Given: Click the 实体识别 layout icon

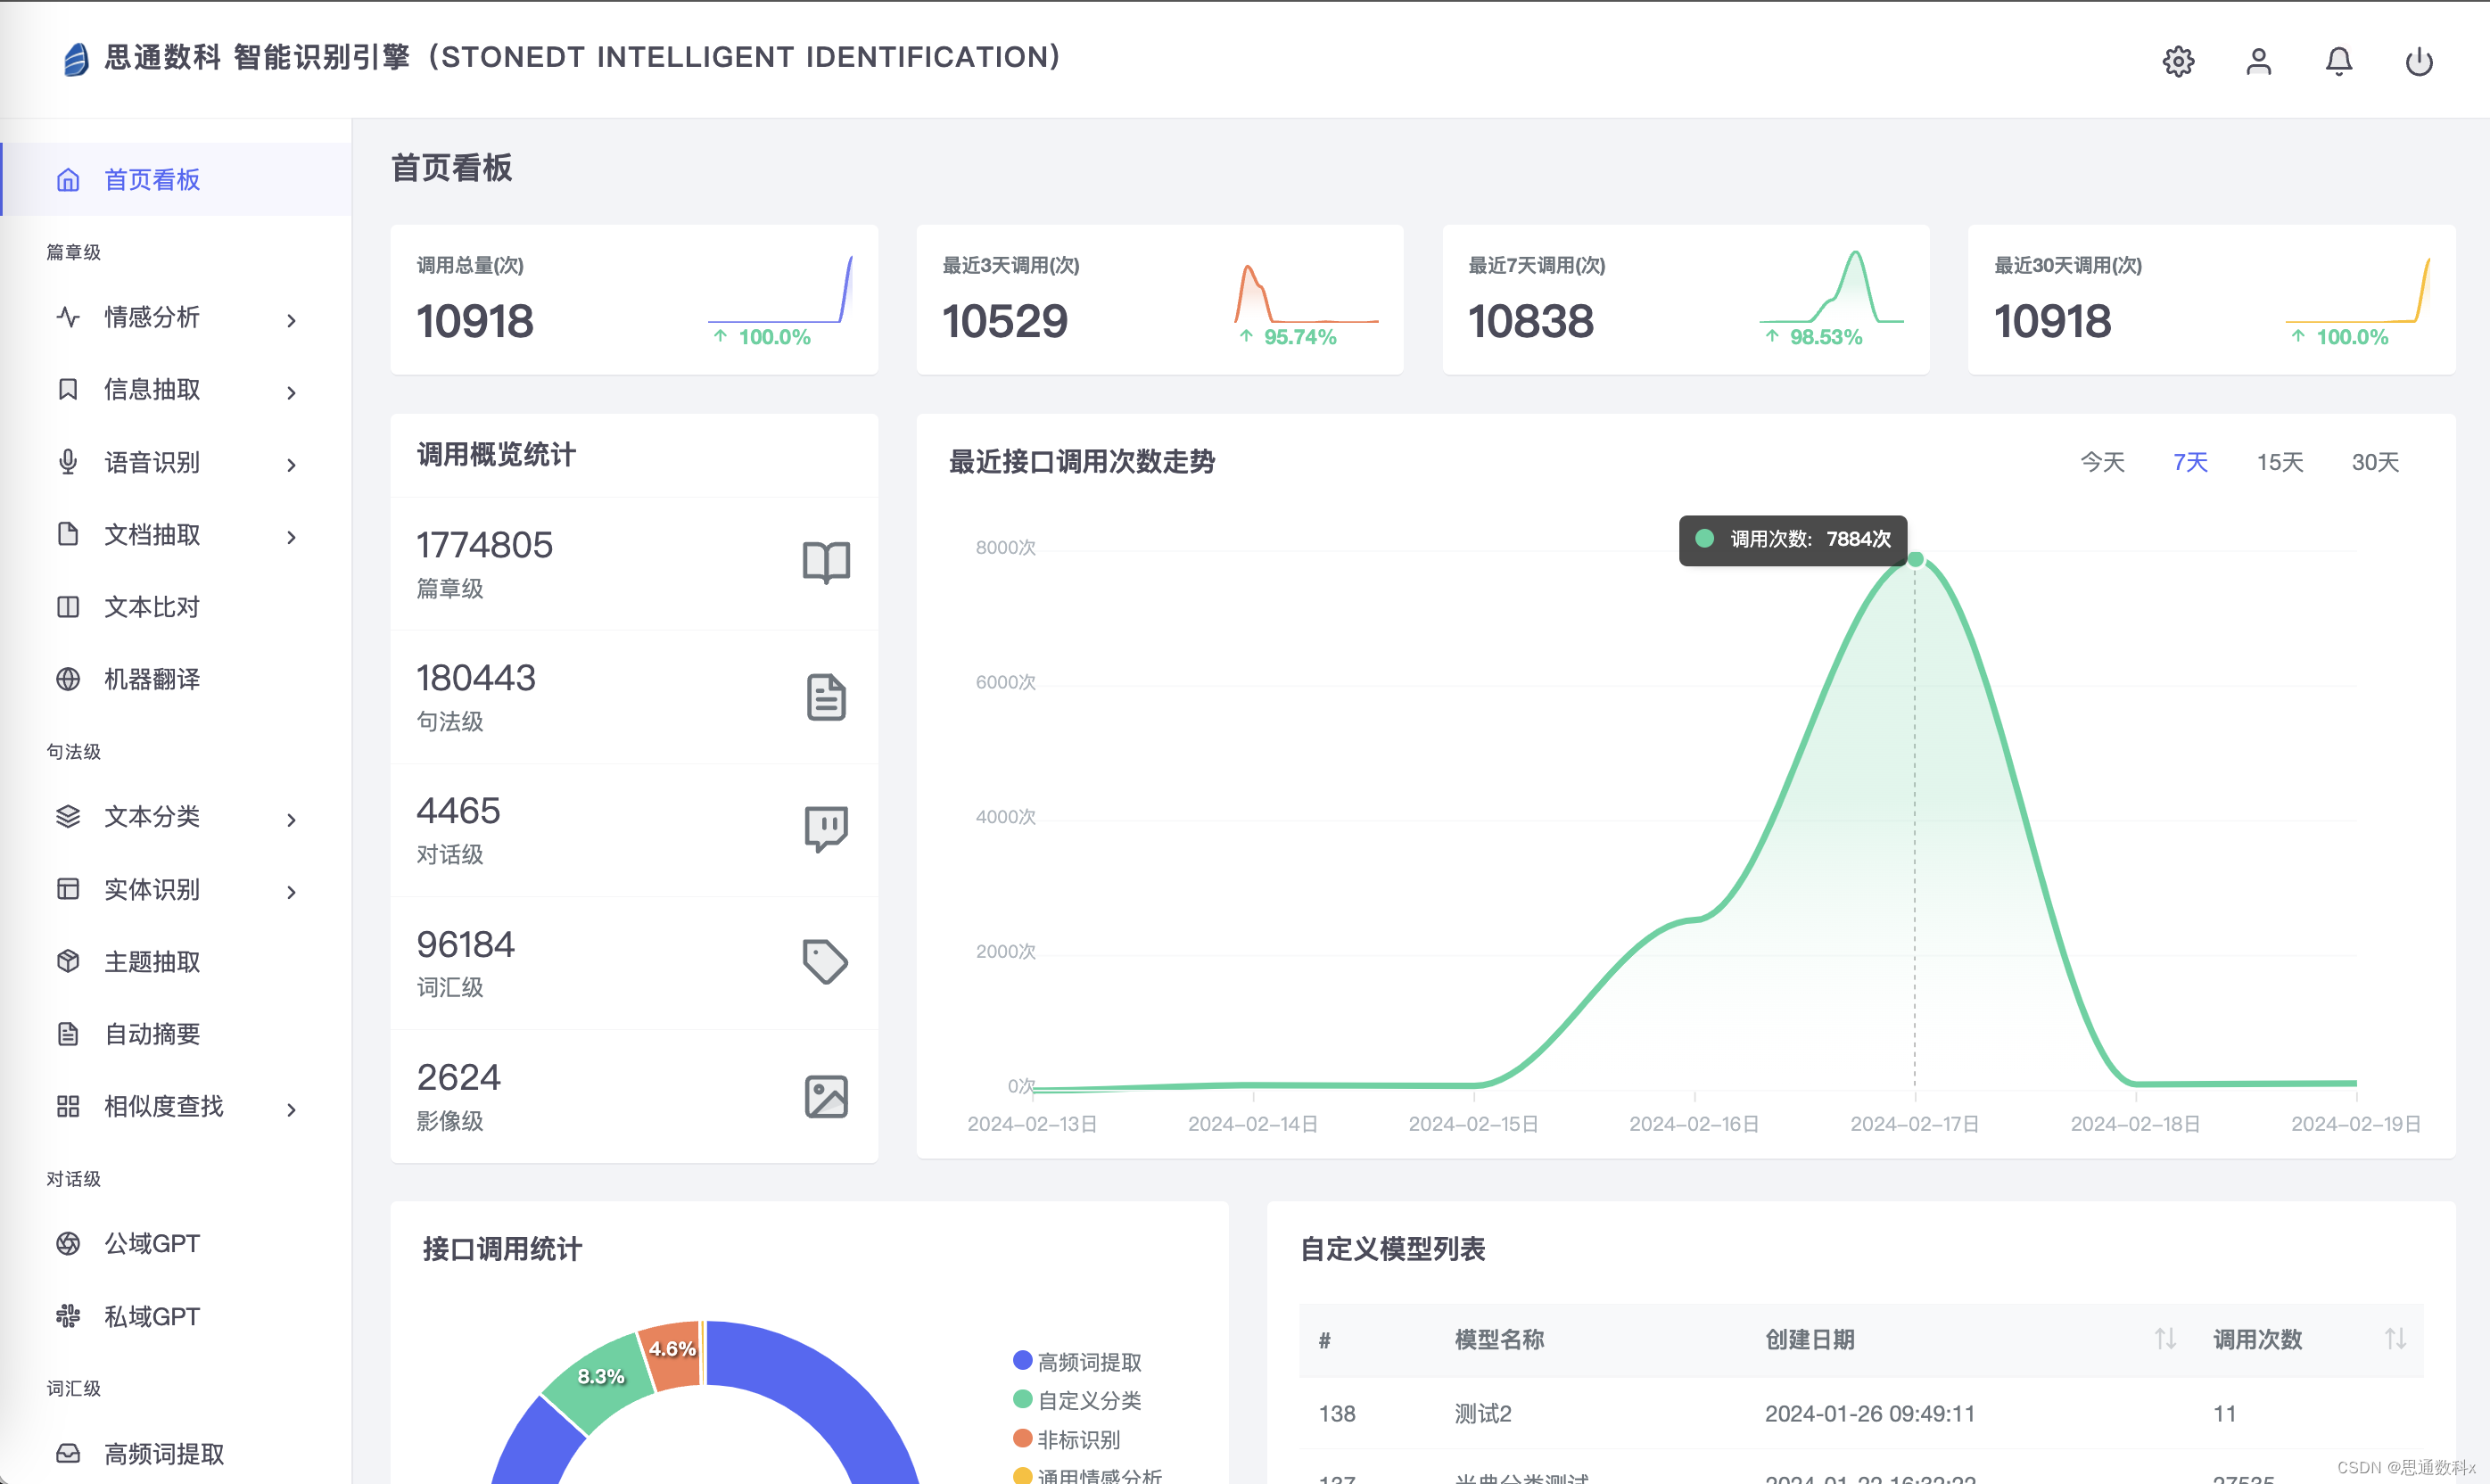Looking at the screenshot, I should click(x=68, y=889).
